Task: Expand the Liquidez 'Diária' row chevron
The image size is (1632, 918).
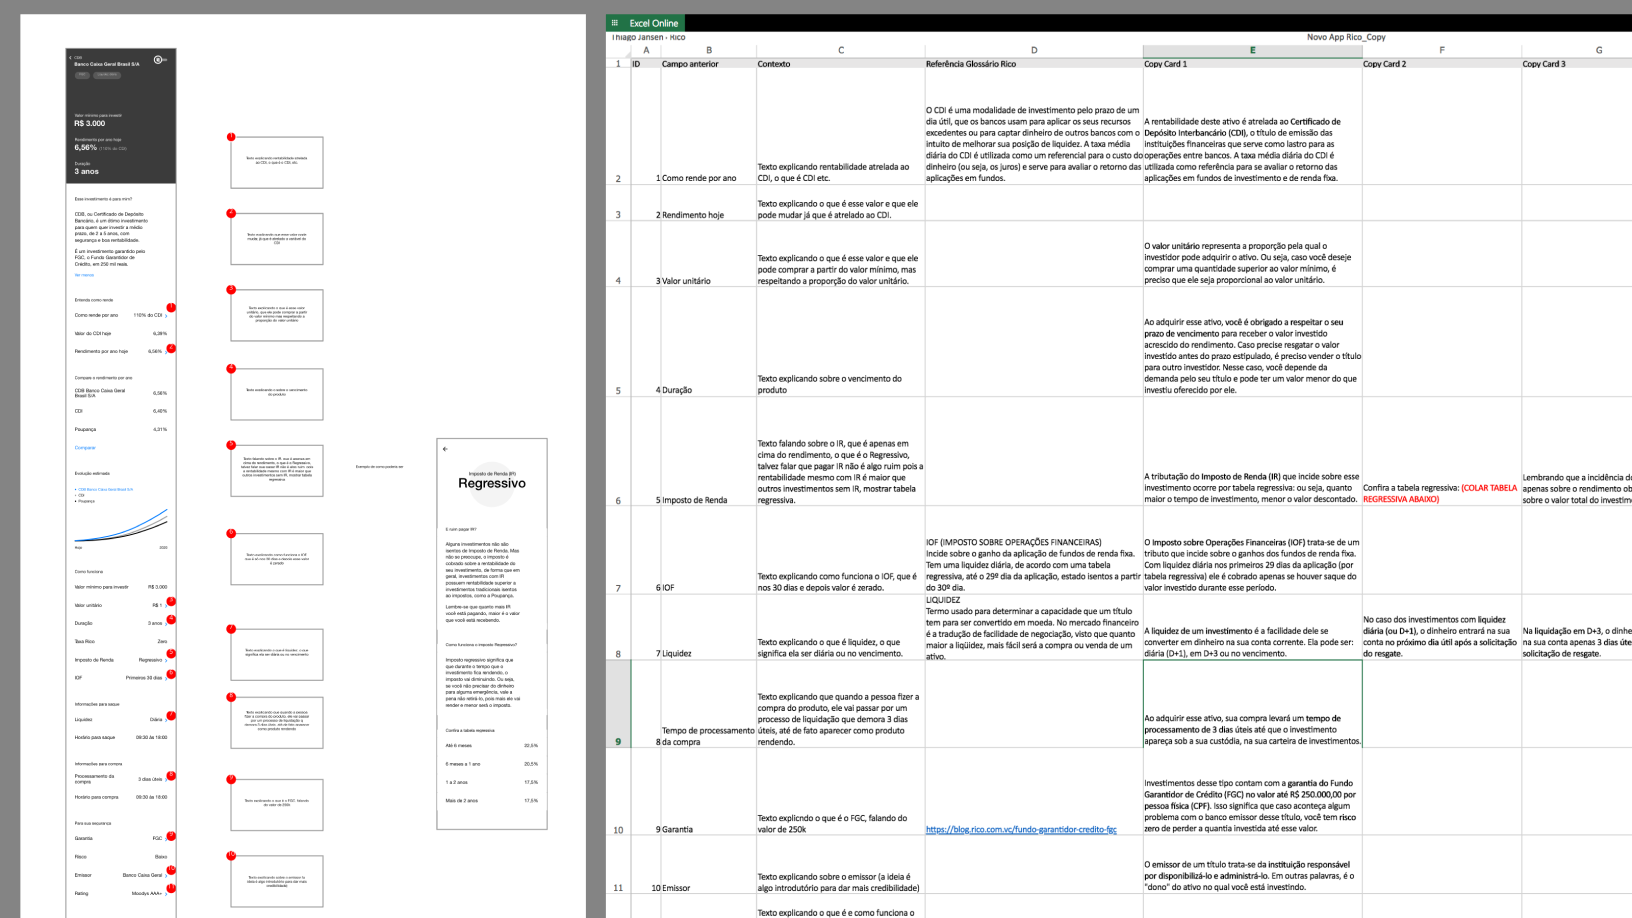Action: (167, 720)
